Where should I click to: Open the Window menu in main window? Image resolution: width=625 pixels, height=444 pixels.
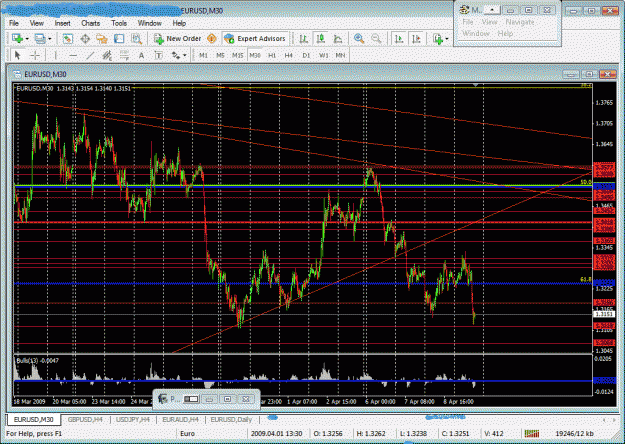(x=149, y=23)
